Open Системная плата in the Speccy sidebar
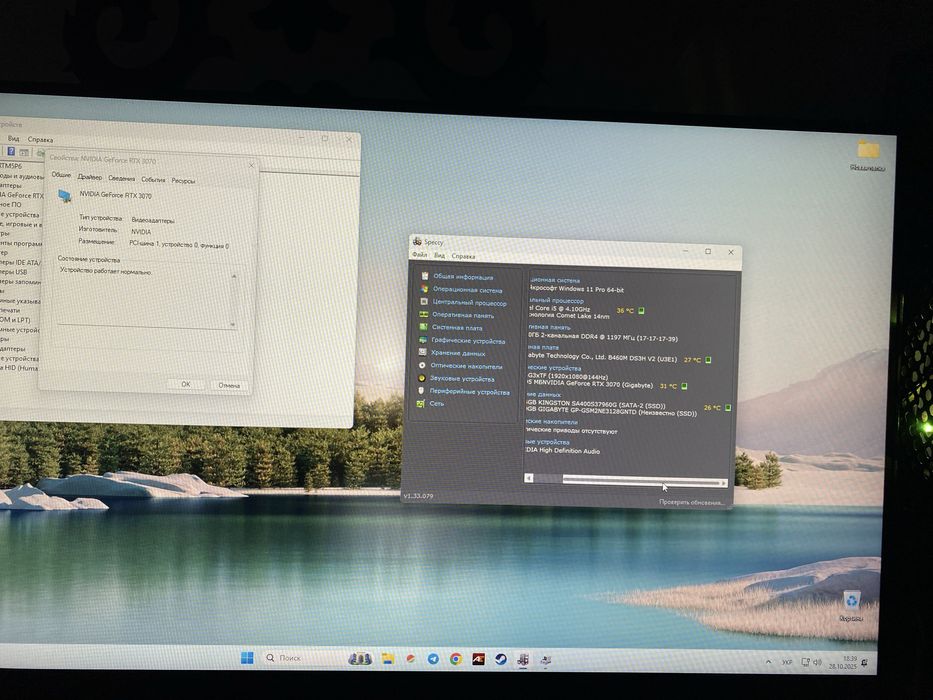Image resolution: width=933 pixels, height=700 pixels. point(457,327)
